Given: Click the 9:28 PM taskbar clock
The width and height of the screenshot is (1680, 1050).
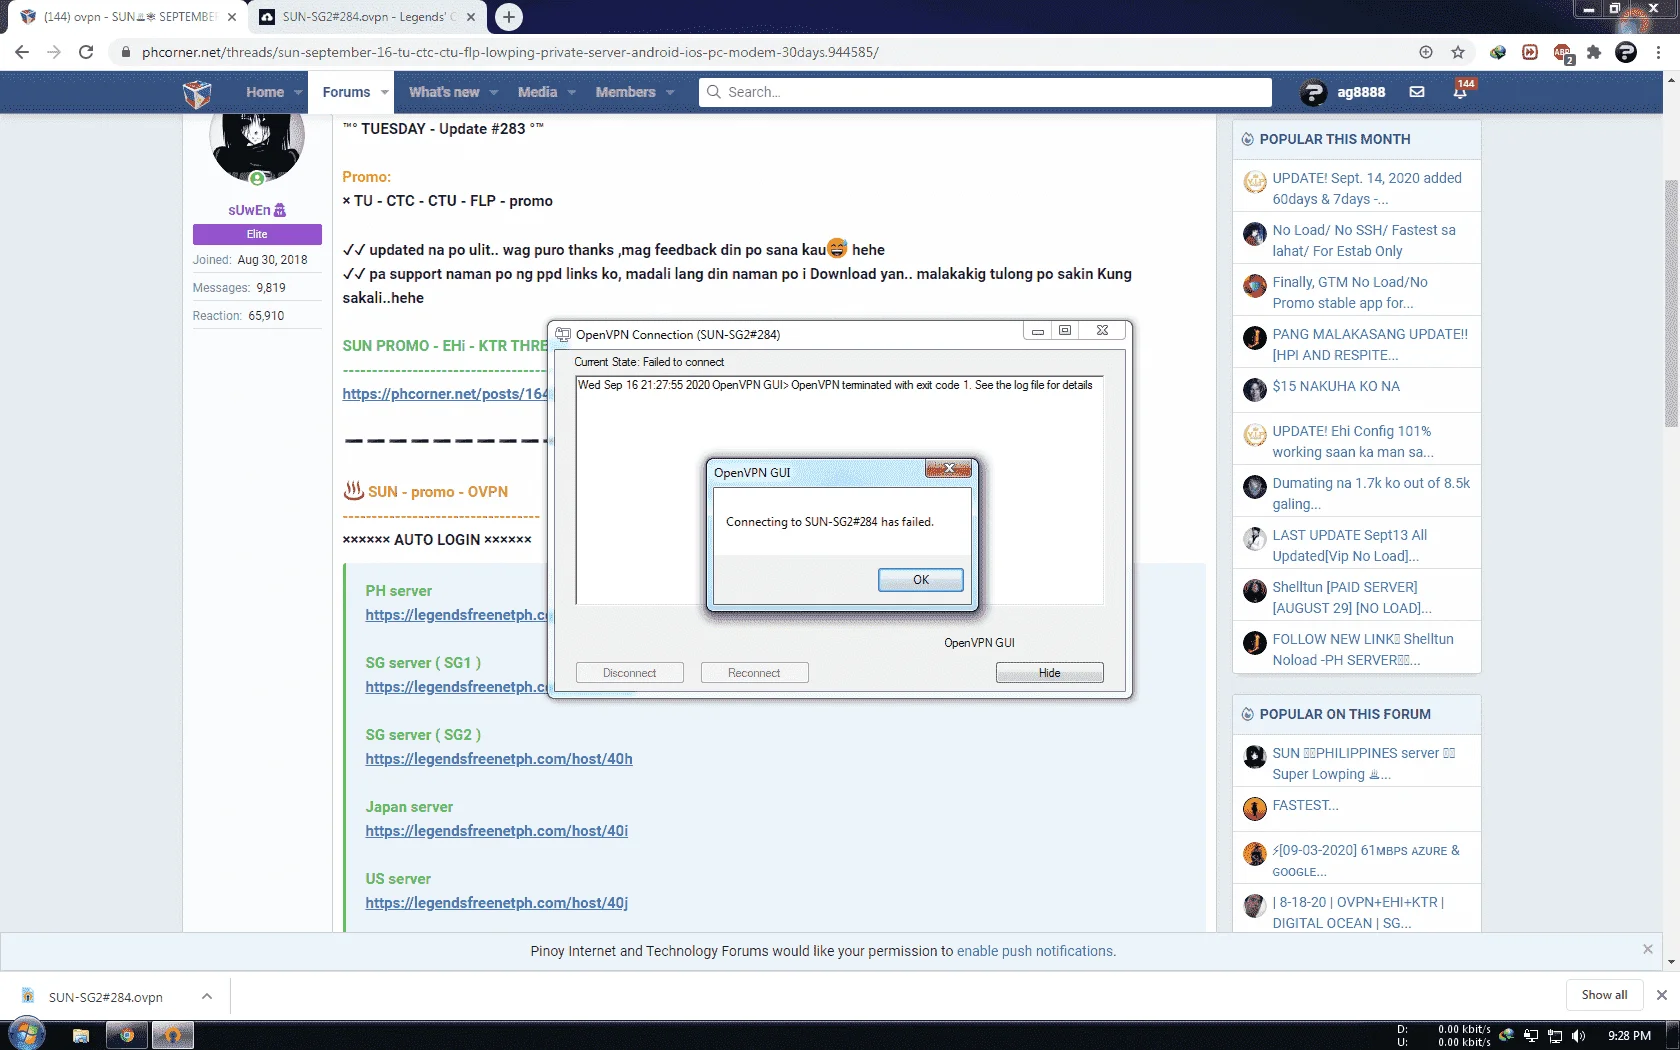Looking at the screenshot, I should point(1629,1036).
